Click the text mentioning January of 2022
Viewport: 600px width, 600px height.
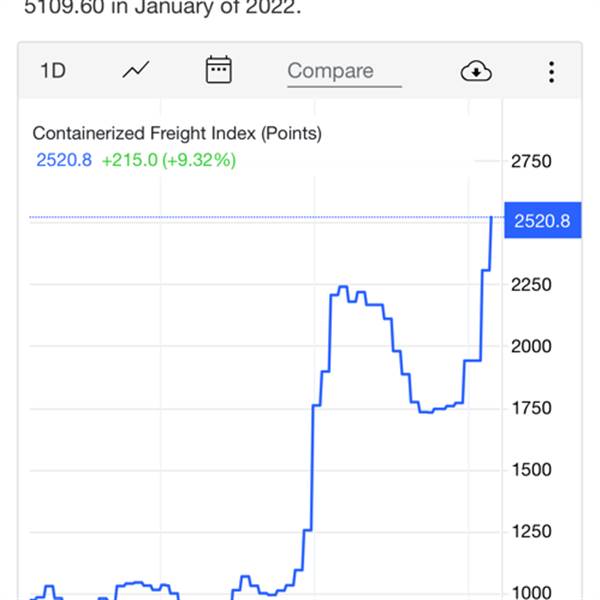(163, 7)
